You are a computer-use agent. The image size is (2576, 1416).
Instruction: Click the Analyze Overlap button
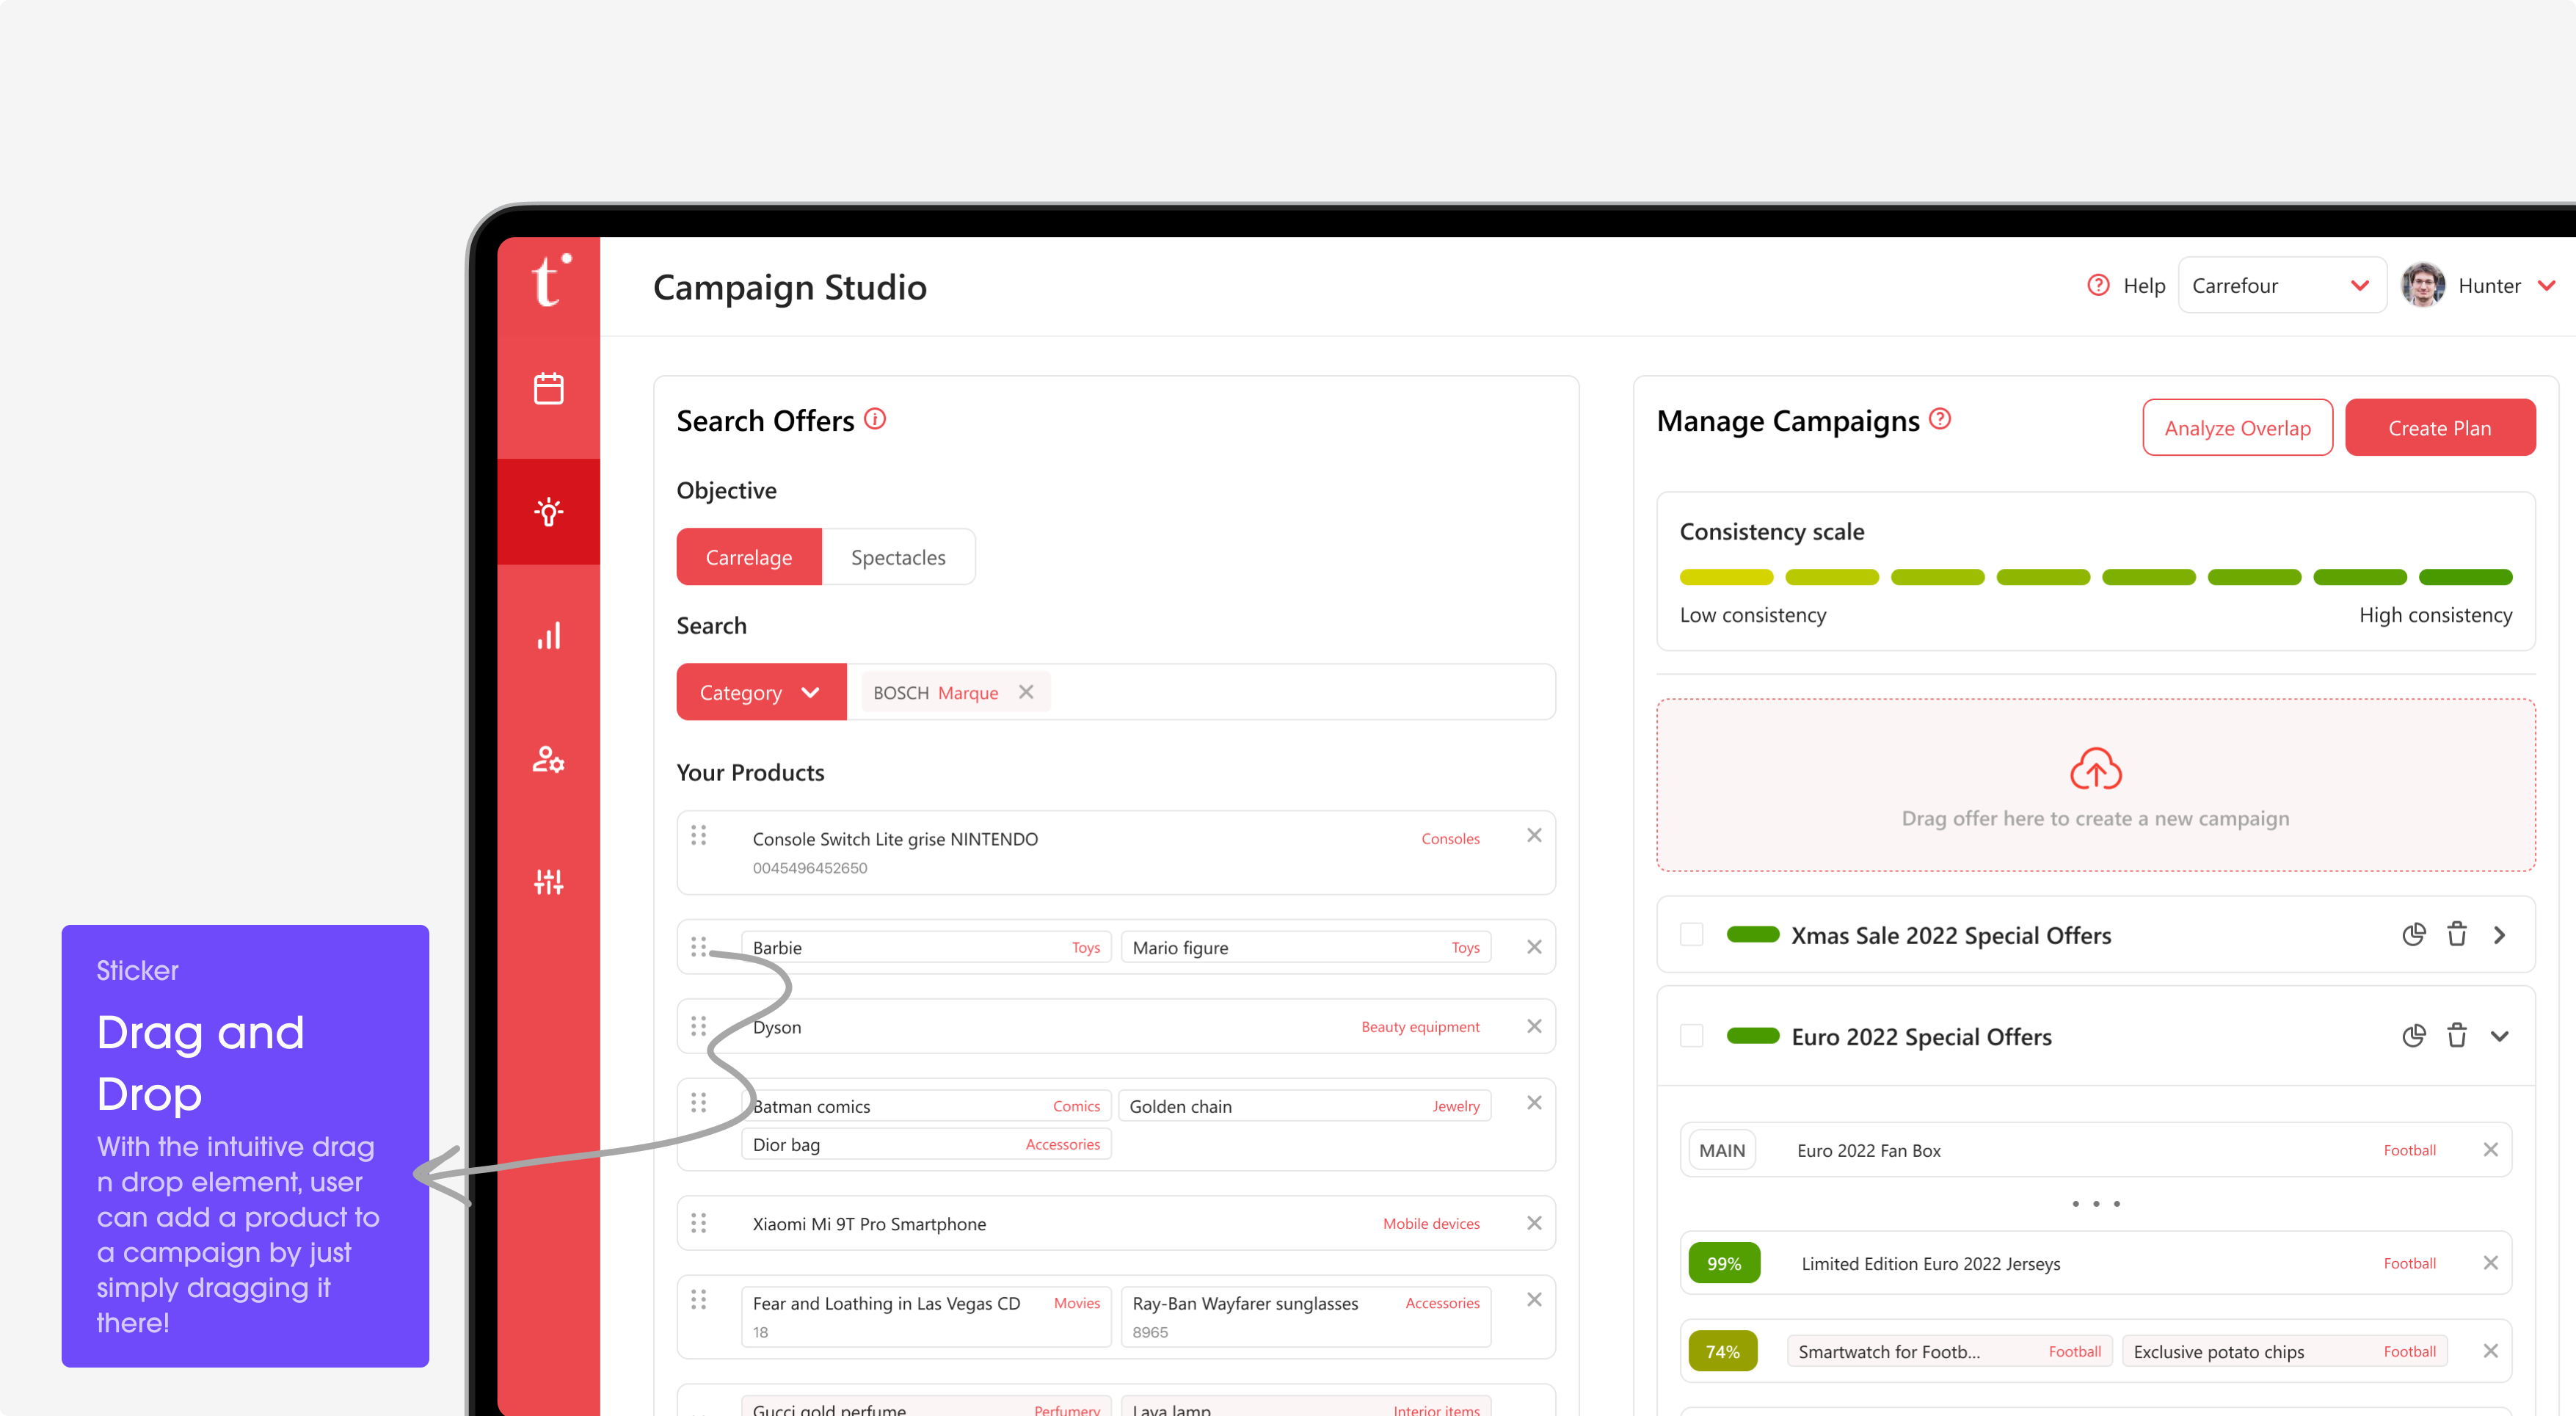tap(2237, 428)
